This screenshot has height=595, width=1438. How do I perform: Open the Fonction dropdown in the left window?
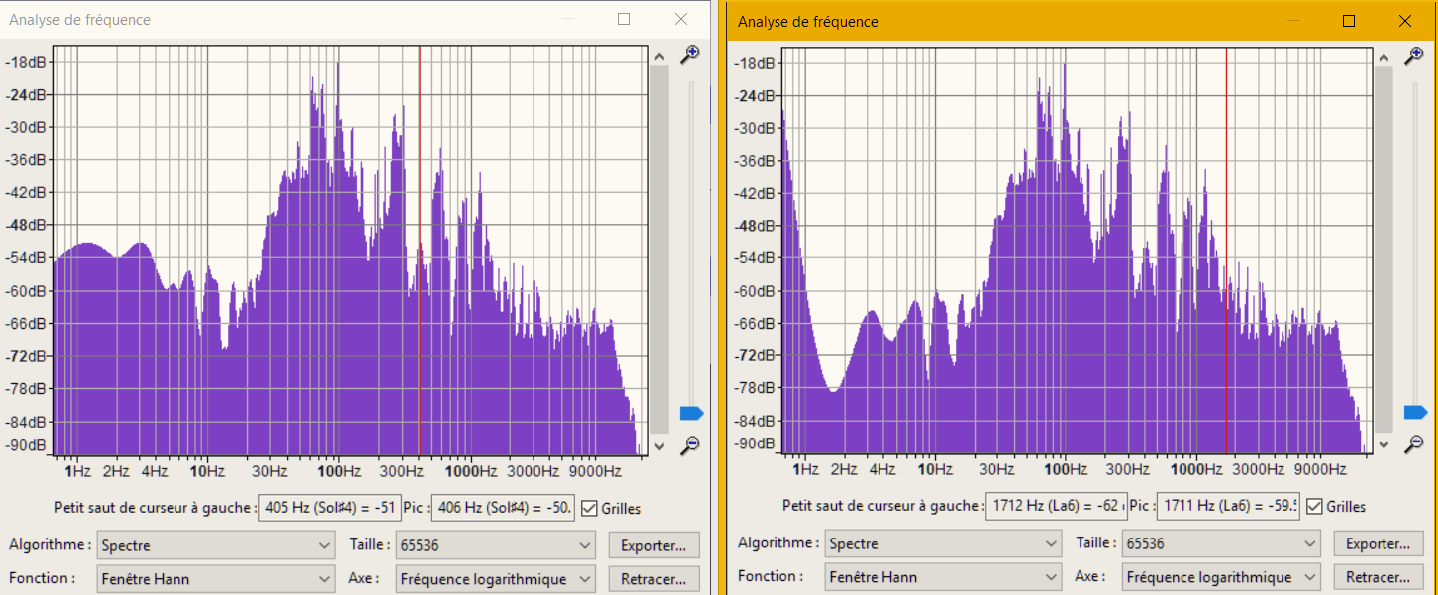[x=216, y=579]
